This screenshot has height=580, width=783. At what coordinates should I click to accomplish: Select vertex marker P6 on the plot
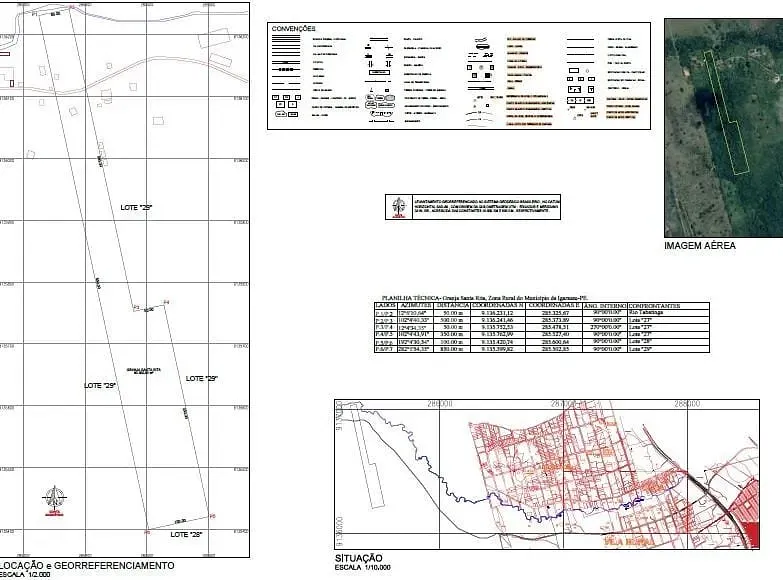147,533
